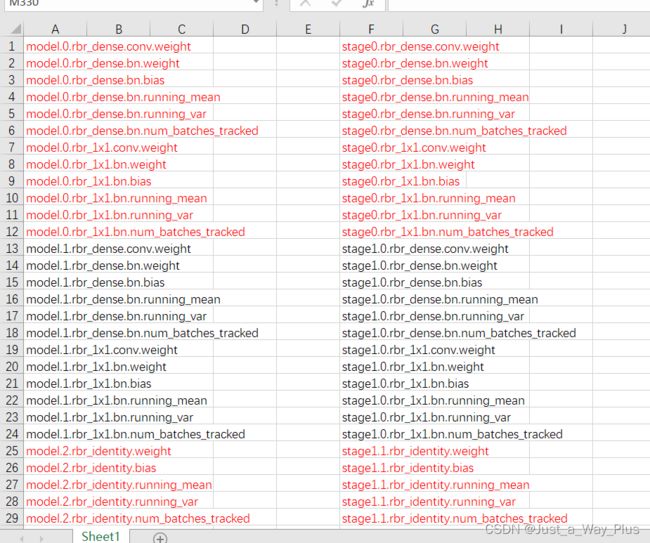Click cell stage0.rbr_1x1.bn.weight
The width and height of the screenshot is (650, 543).
(x=408, y=165)
